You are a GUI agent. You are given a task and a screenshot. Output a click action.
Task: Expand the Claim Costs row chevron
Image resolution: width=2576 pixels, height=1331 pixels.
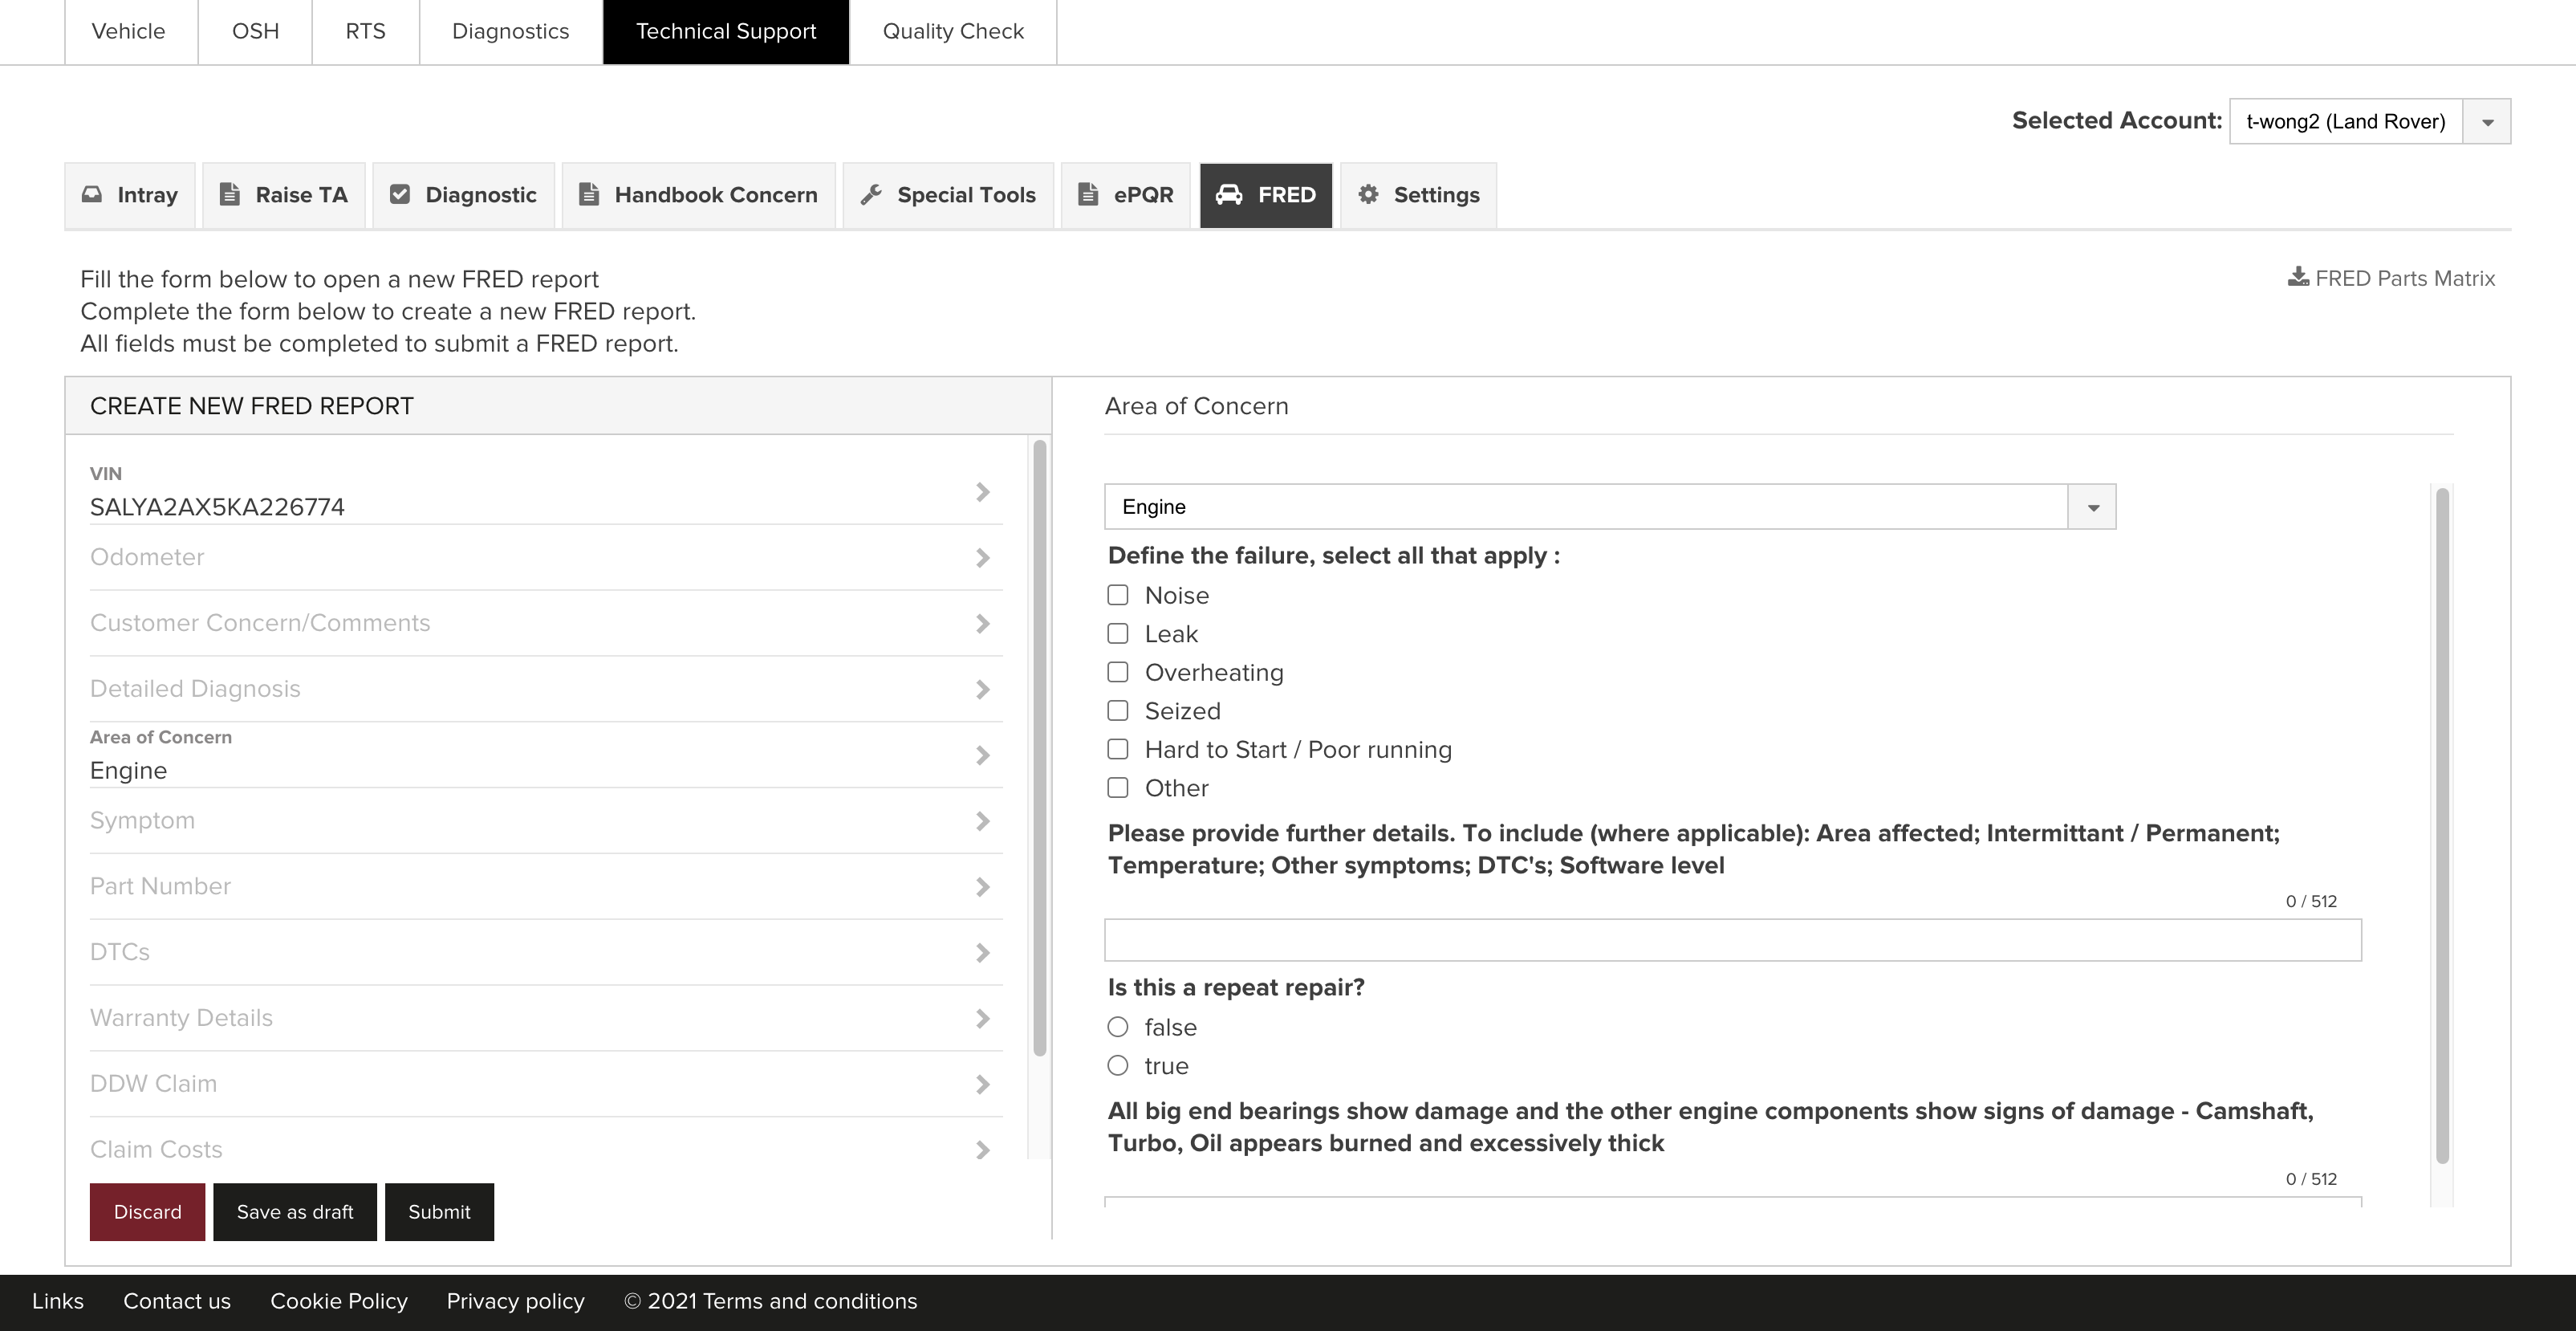[982, 1150]
